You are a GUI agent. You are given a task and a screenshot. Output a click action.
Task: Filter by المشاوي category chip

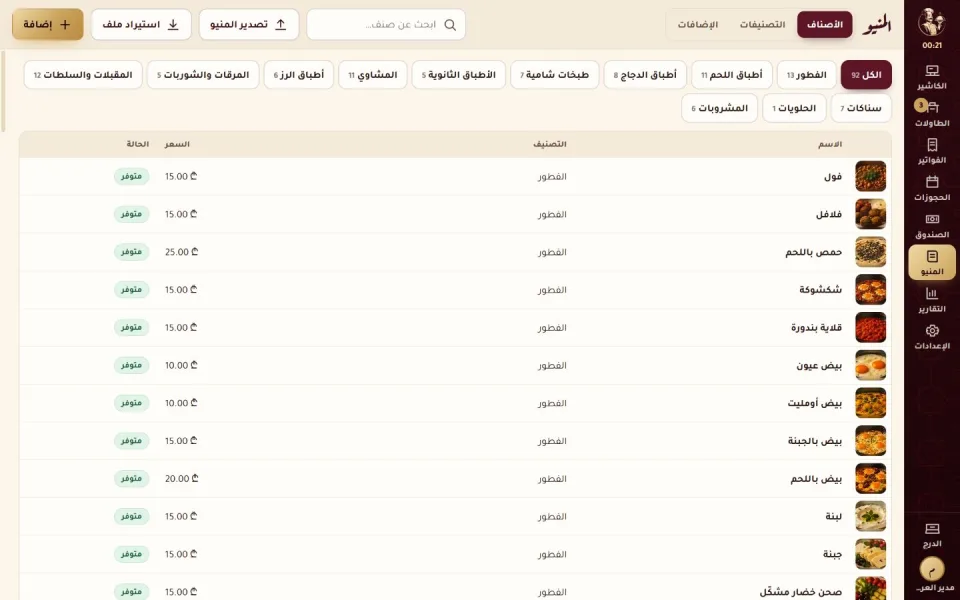pyautogui.click(x=373, y=75)
